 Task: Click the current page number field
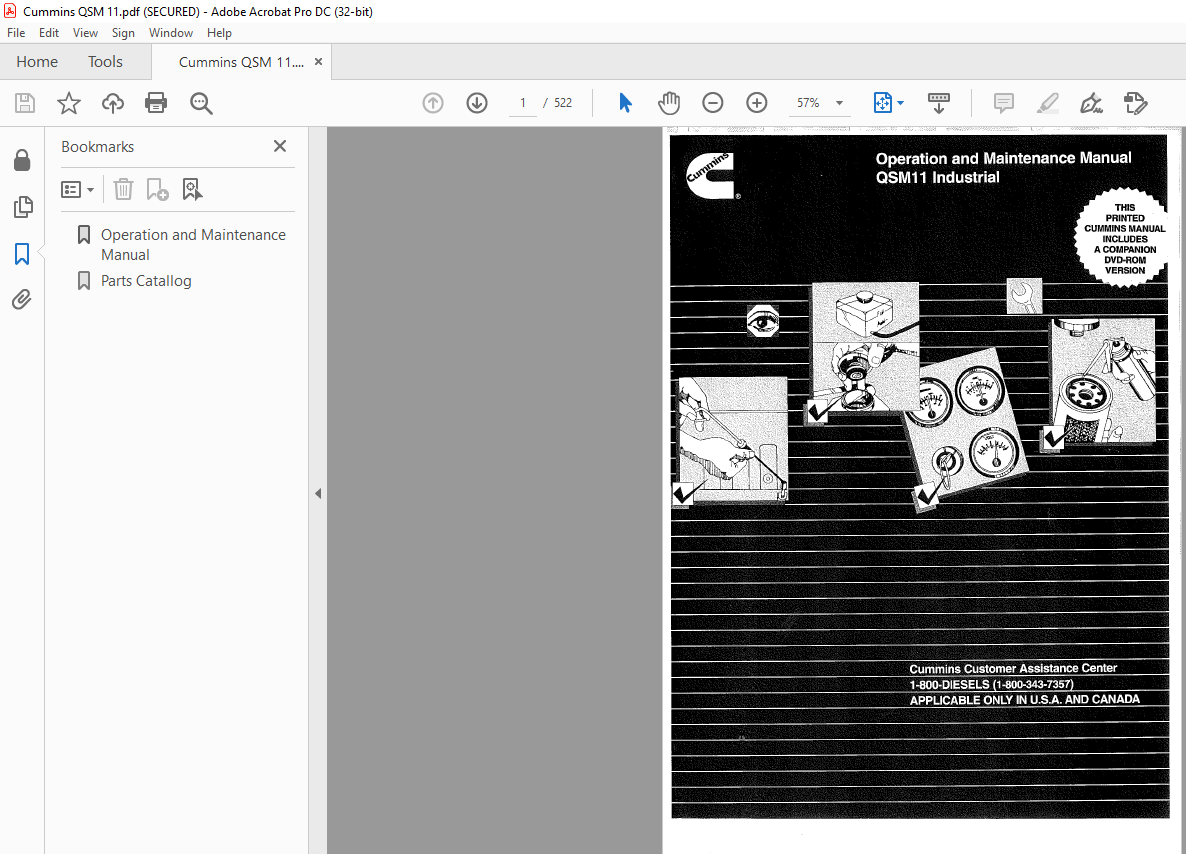[x=523, y=103]
